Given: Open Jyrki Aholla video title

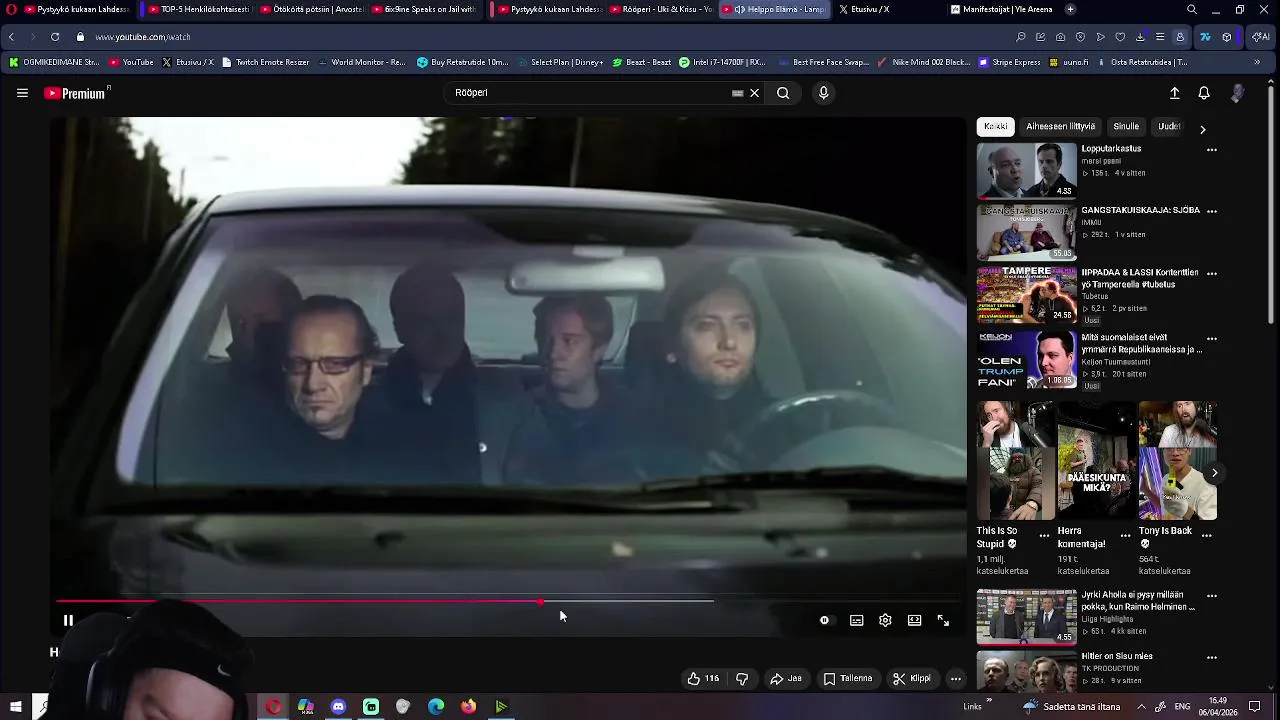Looking at the screenshot, I should click(x=1138, y=601).
